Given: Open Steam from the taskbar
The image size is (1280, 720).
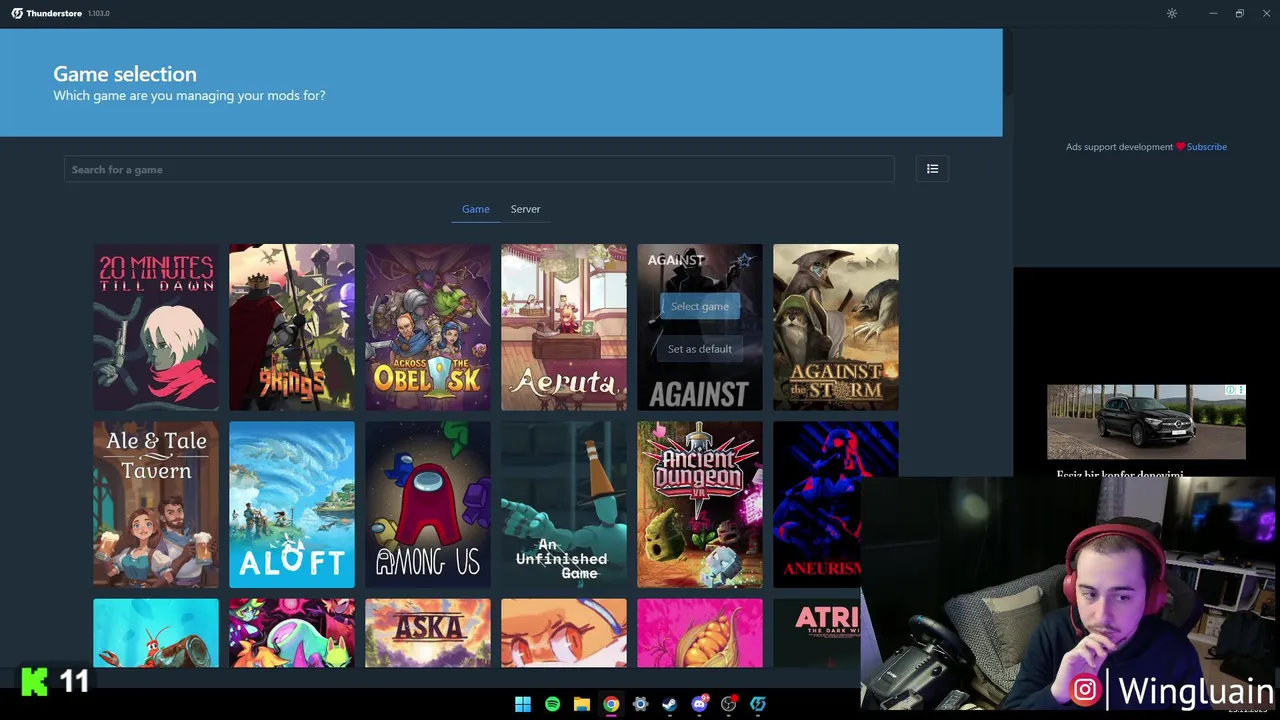Looking at the screenshot, I should tap(669, 704).
